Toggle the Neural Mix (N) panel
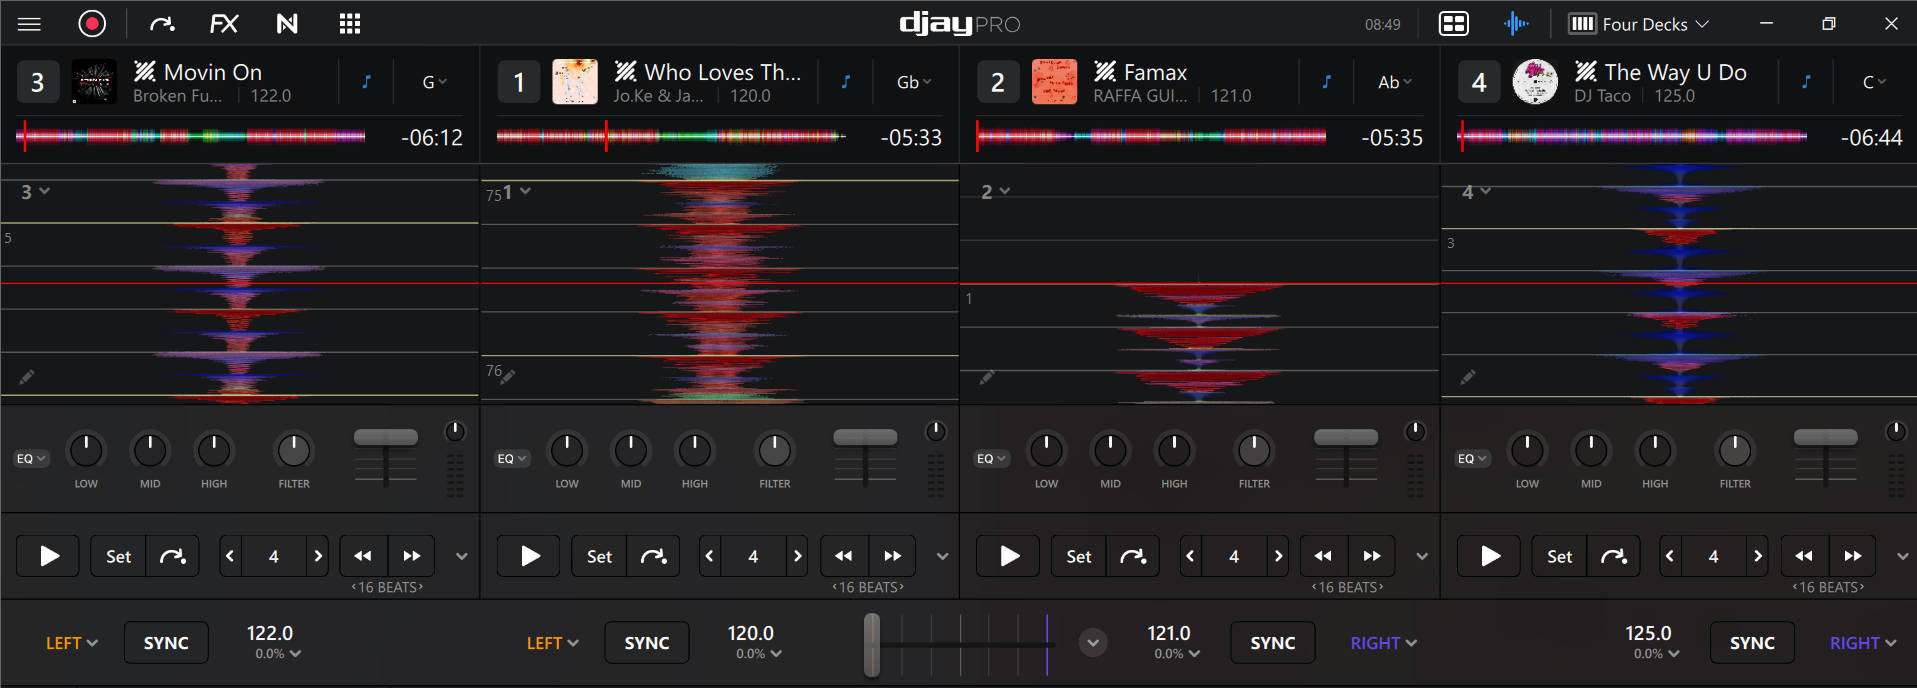Screen dimensions: 1917x688 pyautogui.click(x=287, y=24)
